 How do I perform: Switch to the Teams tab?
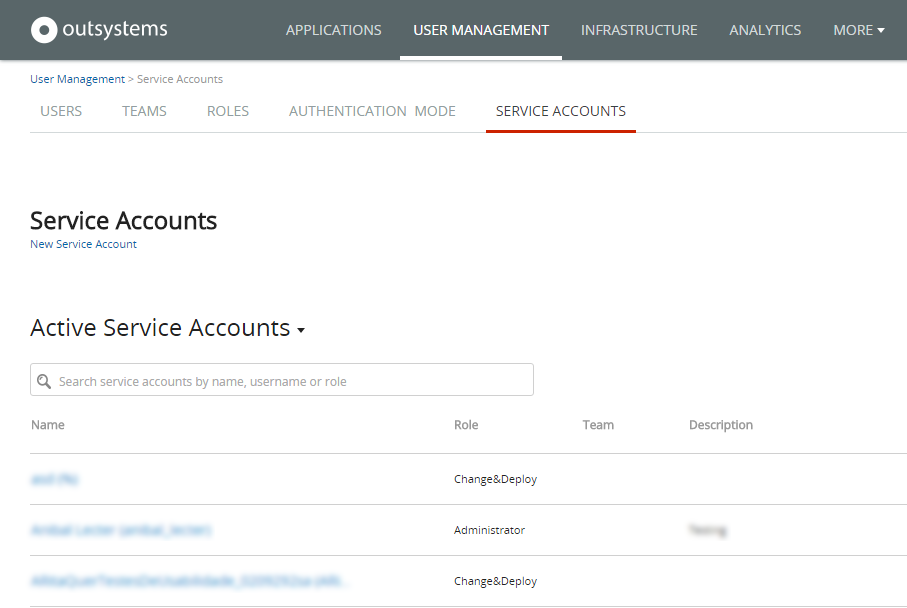point(144,111)
